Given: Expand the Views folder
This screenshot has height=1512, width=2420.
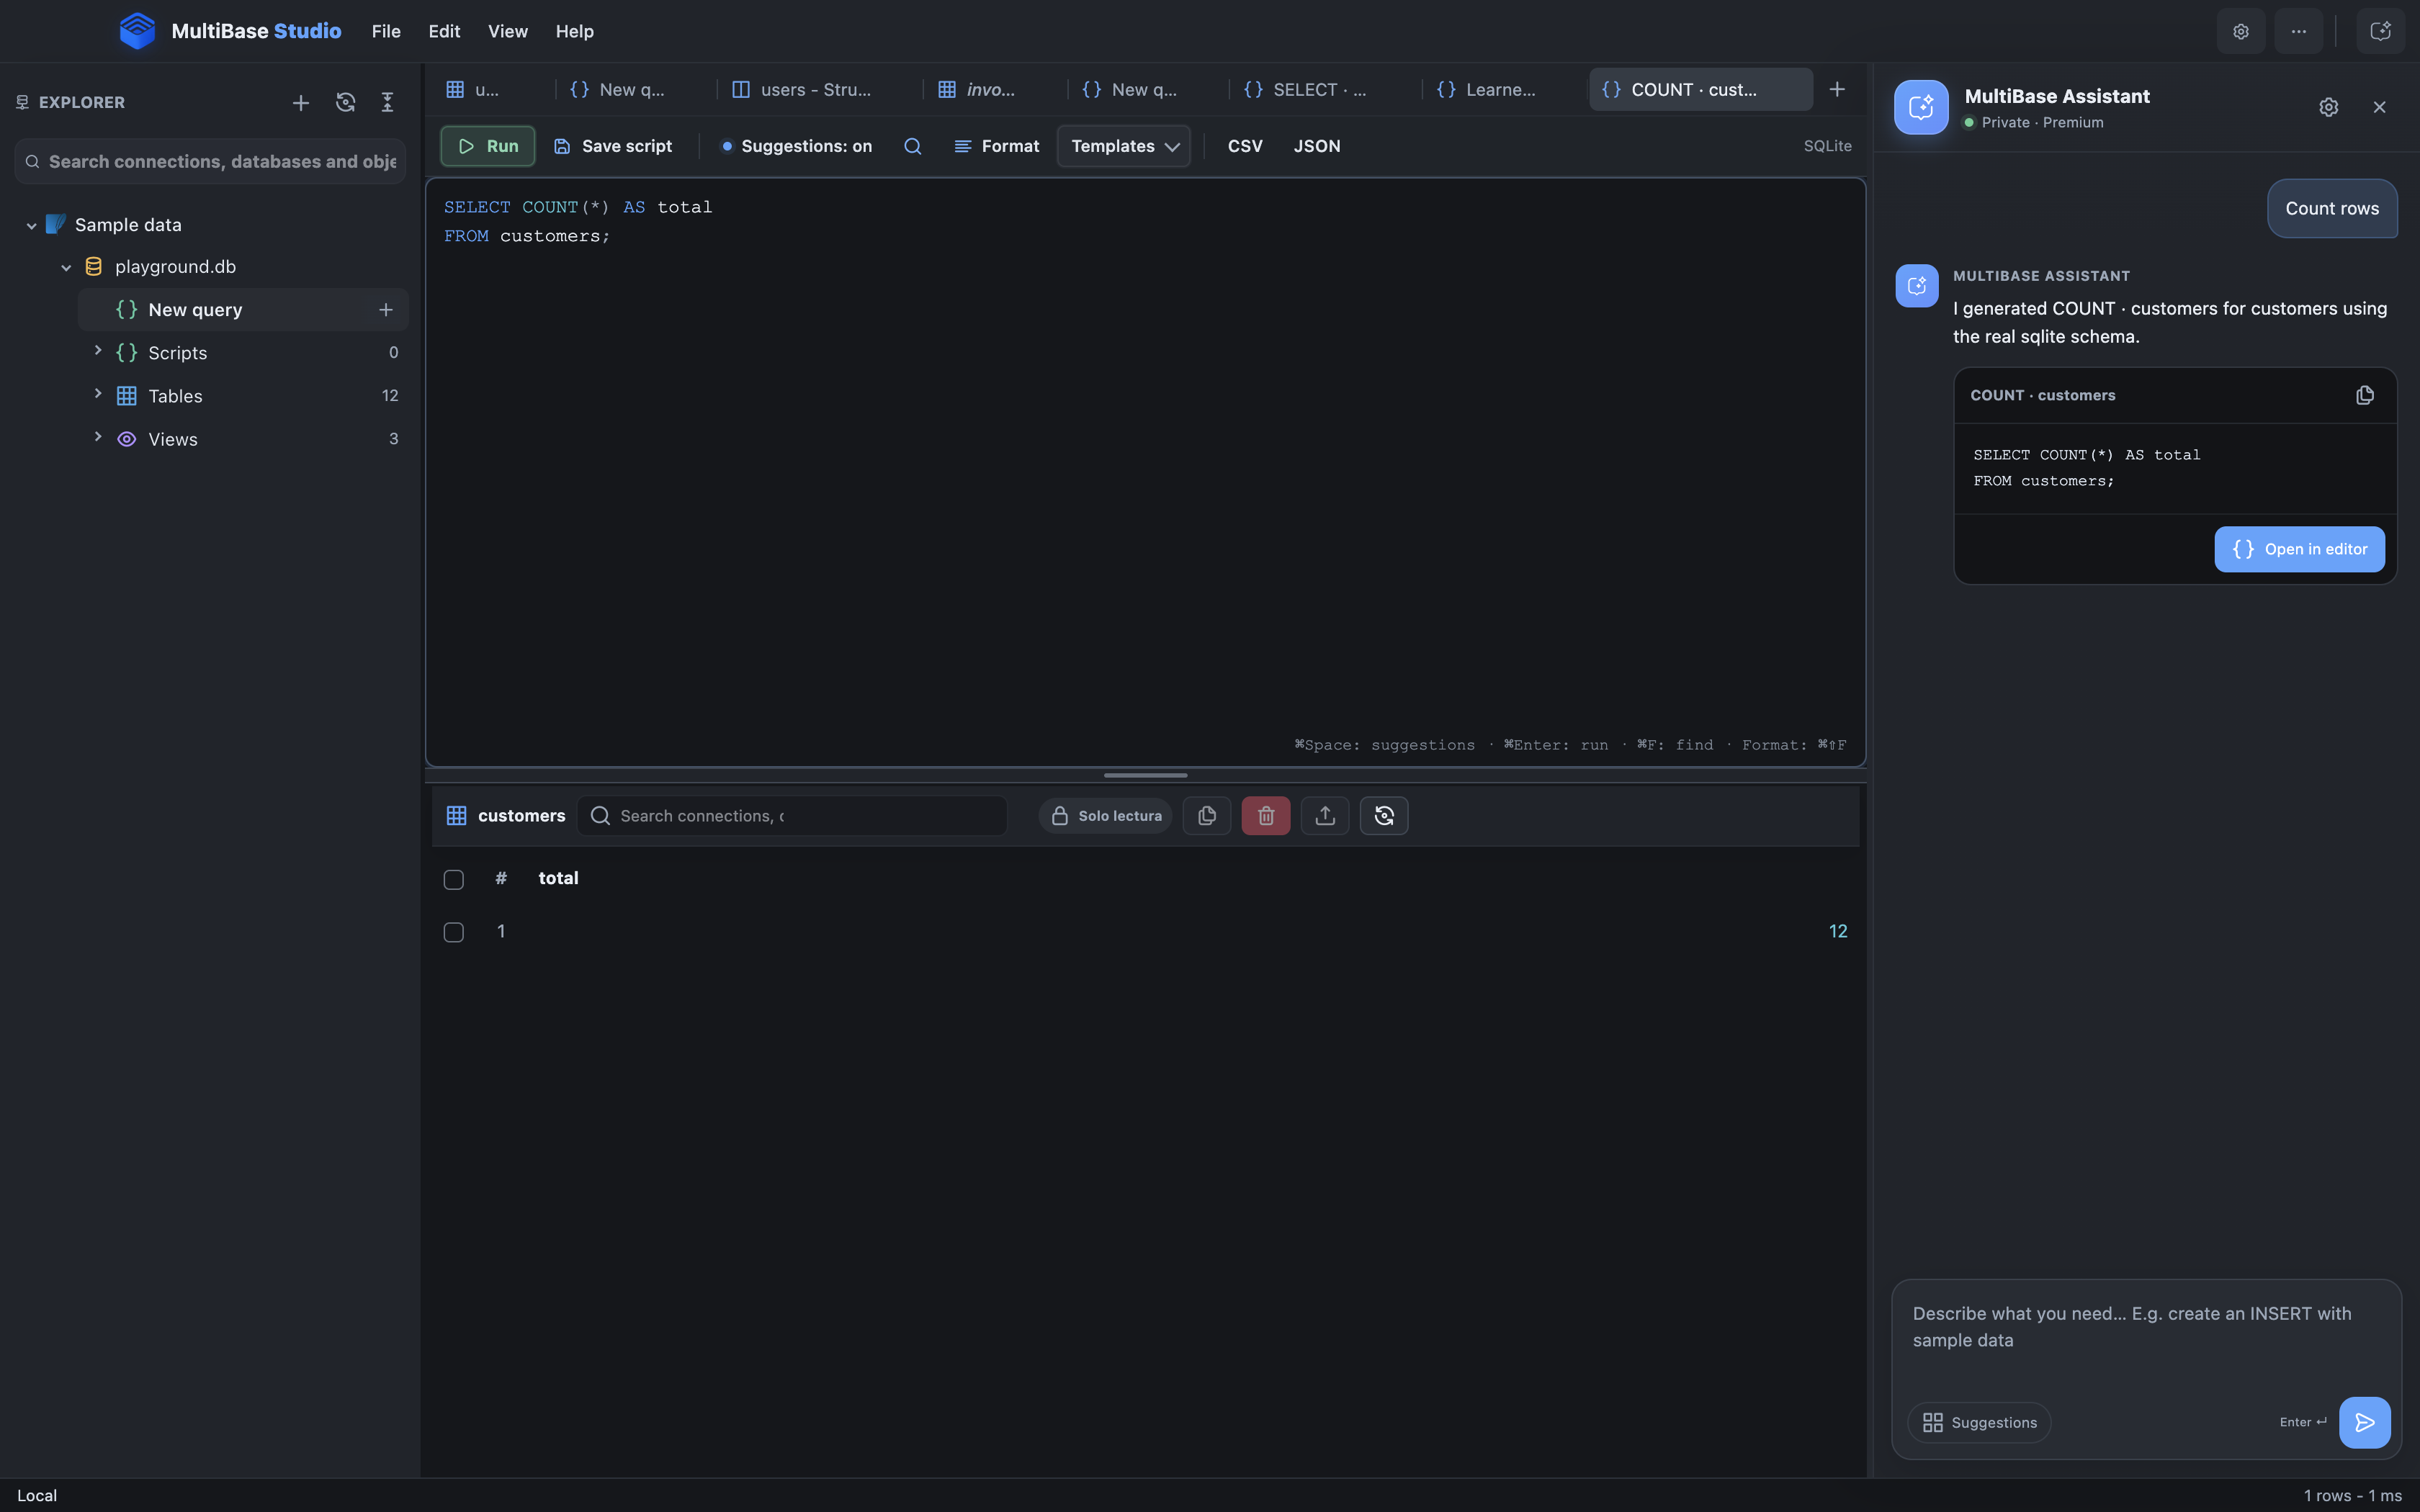Looking at the screenshot, I should coord(98,437).
